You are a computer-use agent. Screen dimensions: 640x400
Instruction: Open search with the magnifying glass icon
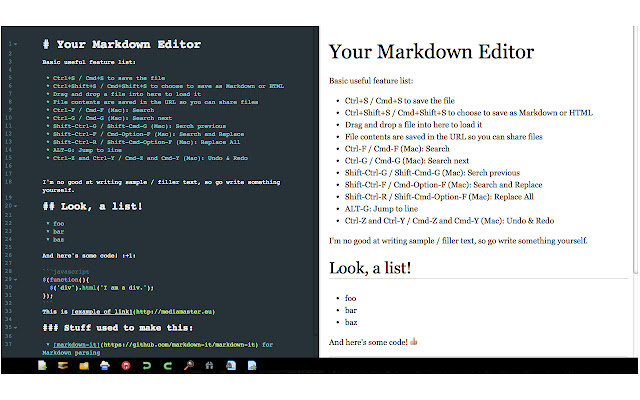(189, 365)
